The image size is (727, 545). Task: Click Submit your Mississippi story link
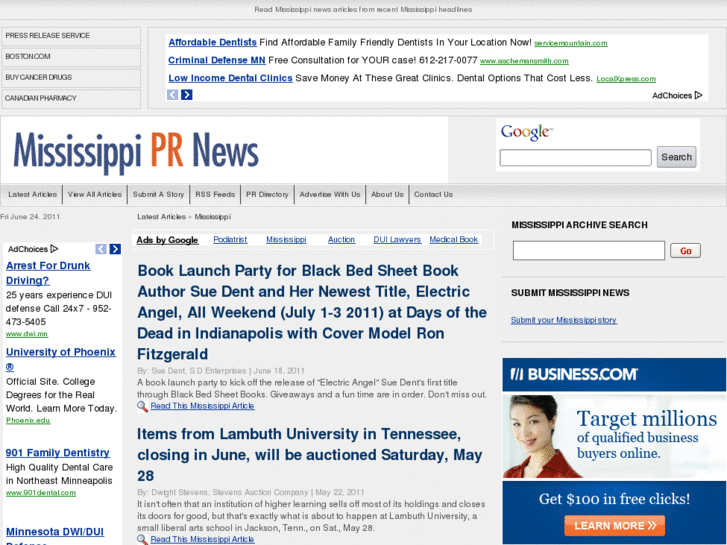point(564,320)
